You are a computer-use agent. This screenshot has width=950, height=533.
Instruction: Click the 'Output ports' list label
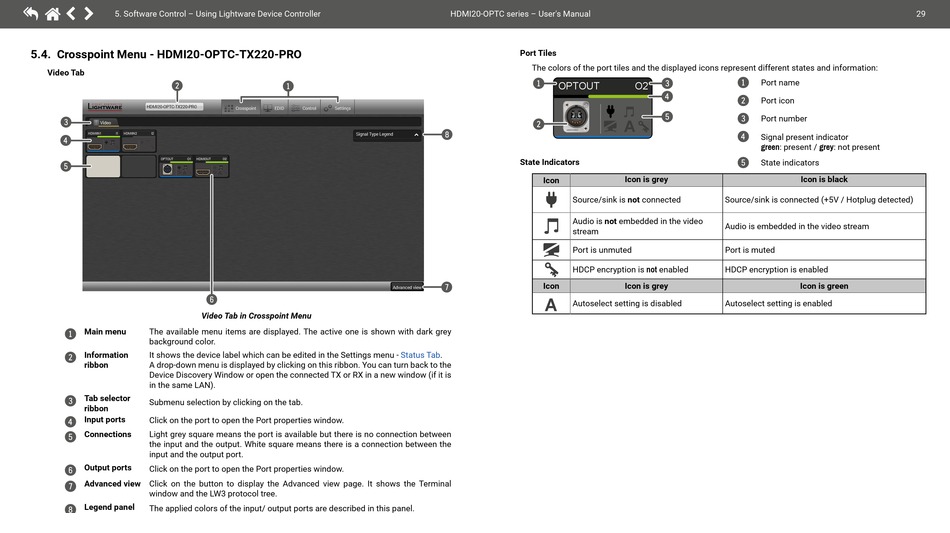(107, 468)
